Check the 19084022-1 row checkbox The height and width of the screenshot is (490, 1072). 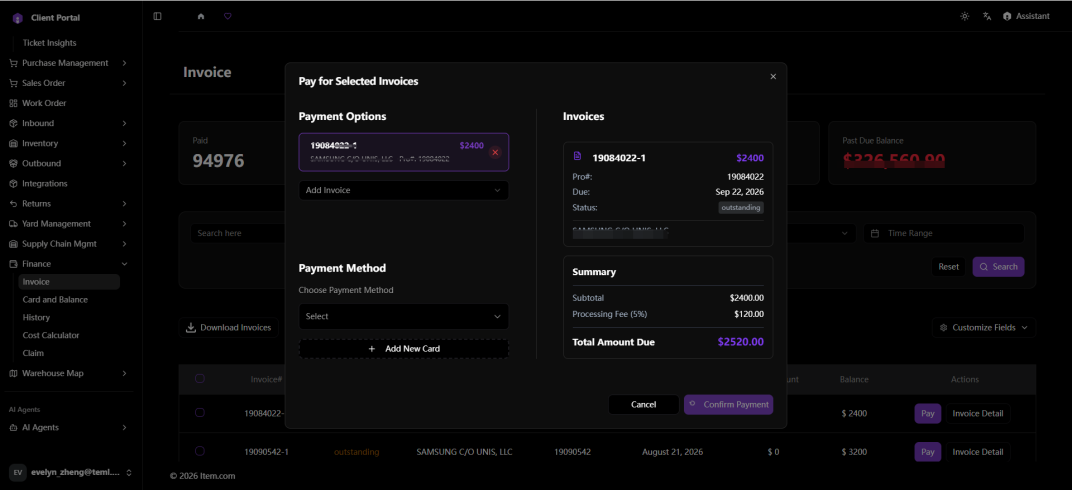[x=200, y=413]
